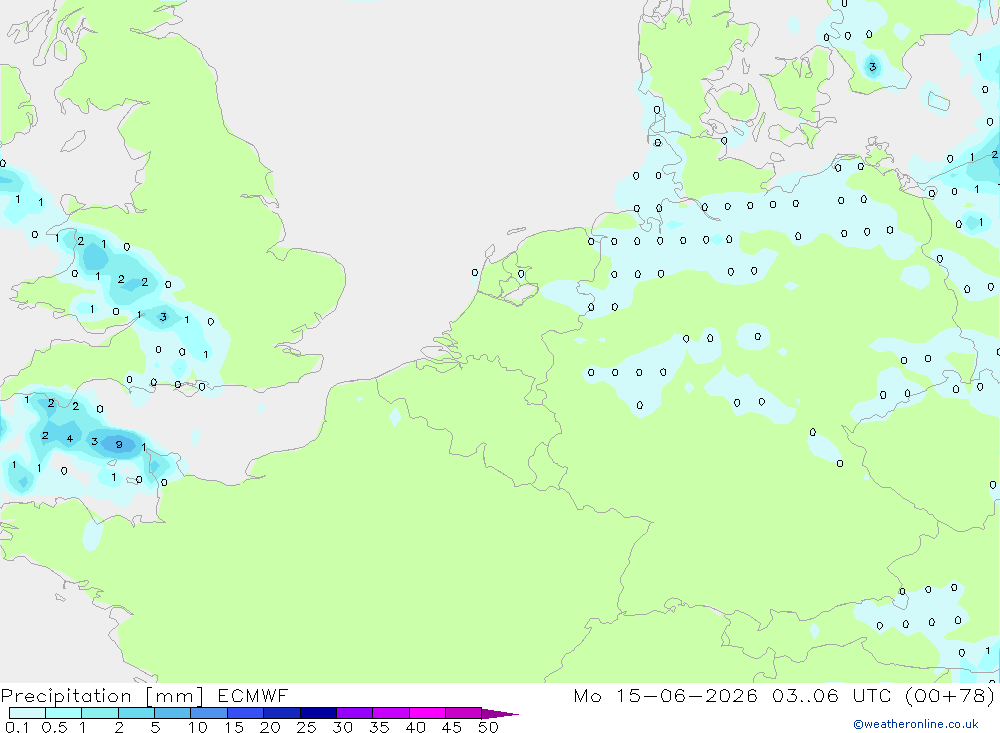The image size is (1000, 733).
Task: Click the 40–45 mm magenta legend swatch
Action: pos(427,713)
